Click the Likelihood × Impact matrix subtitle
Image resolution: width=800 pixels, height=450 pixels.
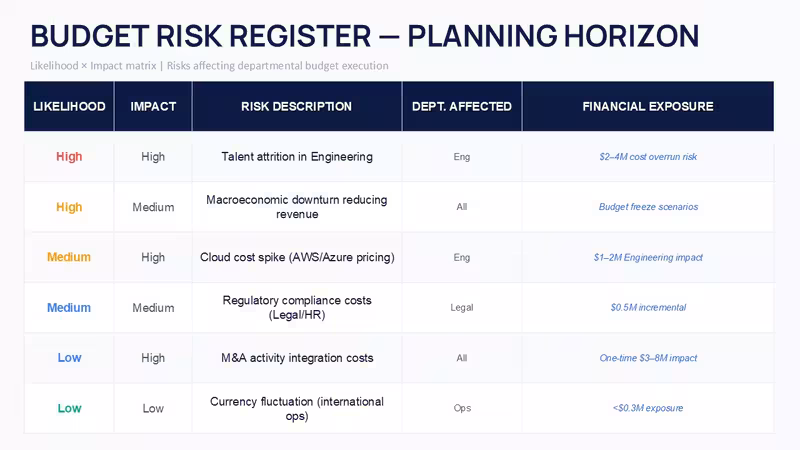tap(209, 66)
